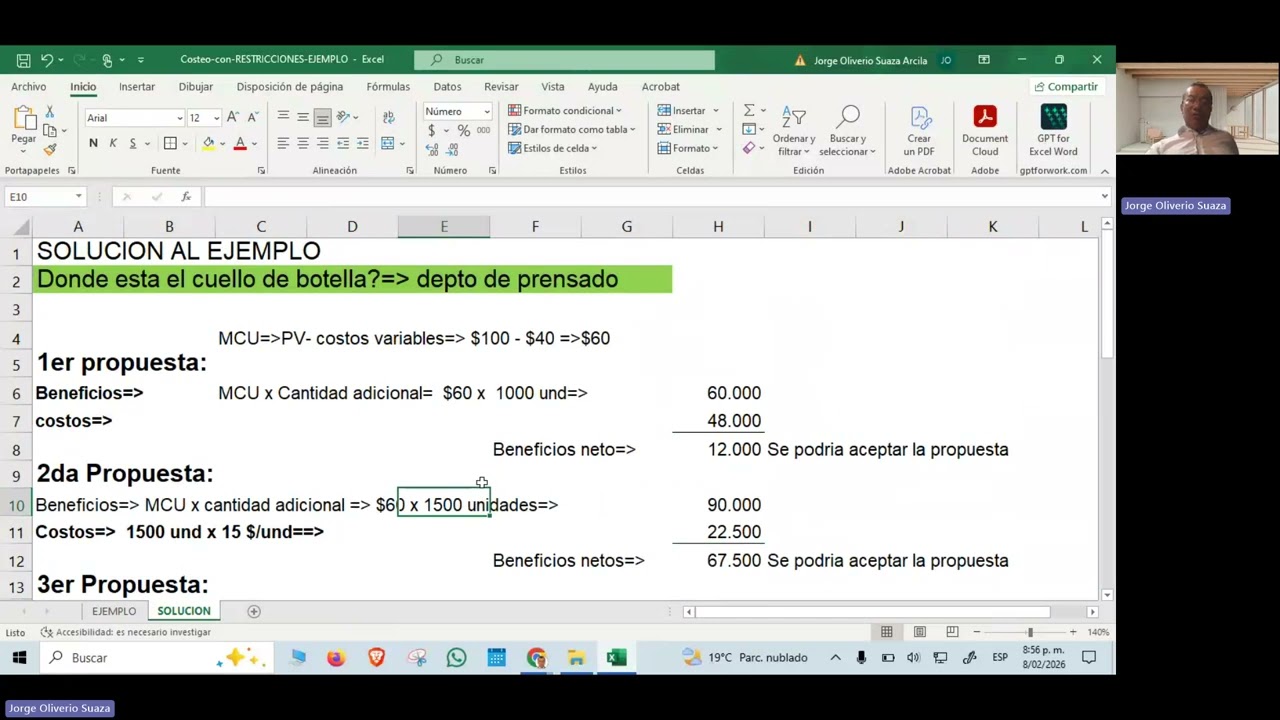Add new sheet with plus icon
1280x720 pixels.
coord(254,611)
